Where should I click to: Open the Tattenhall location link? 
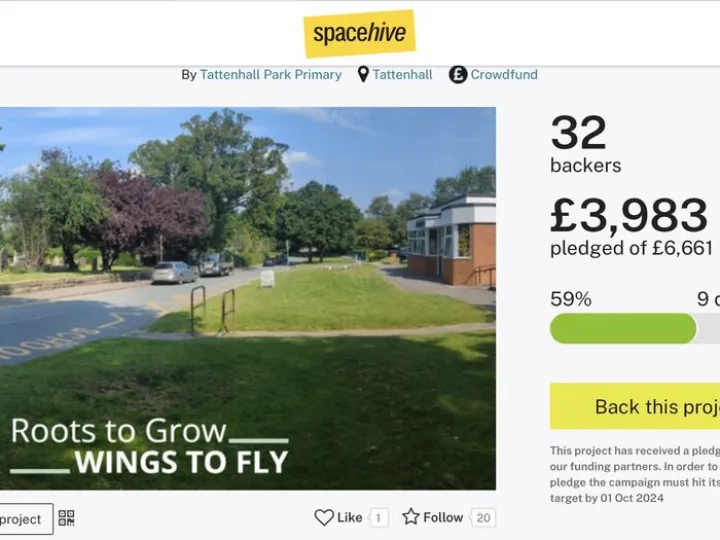402,75
